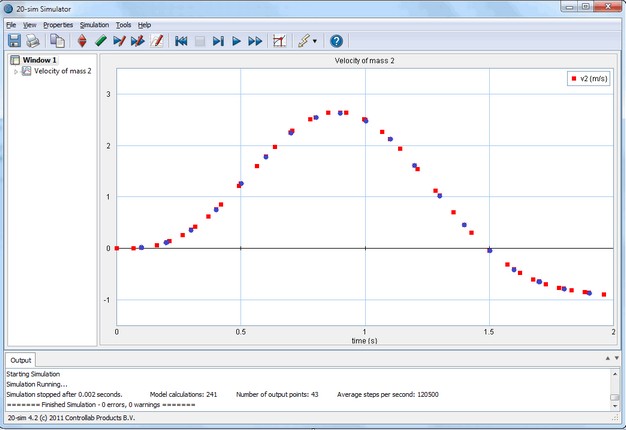Image resolution: width=626 pixels, height=430 pixels.
Task: Click the Print icon
Action: pyautogui.click(x=33, y=41)
